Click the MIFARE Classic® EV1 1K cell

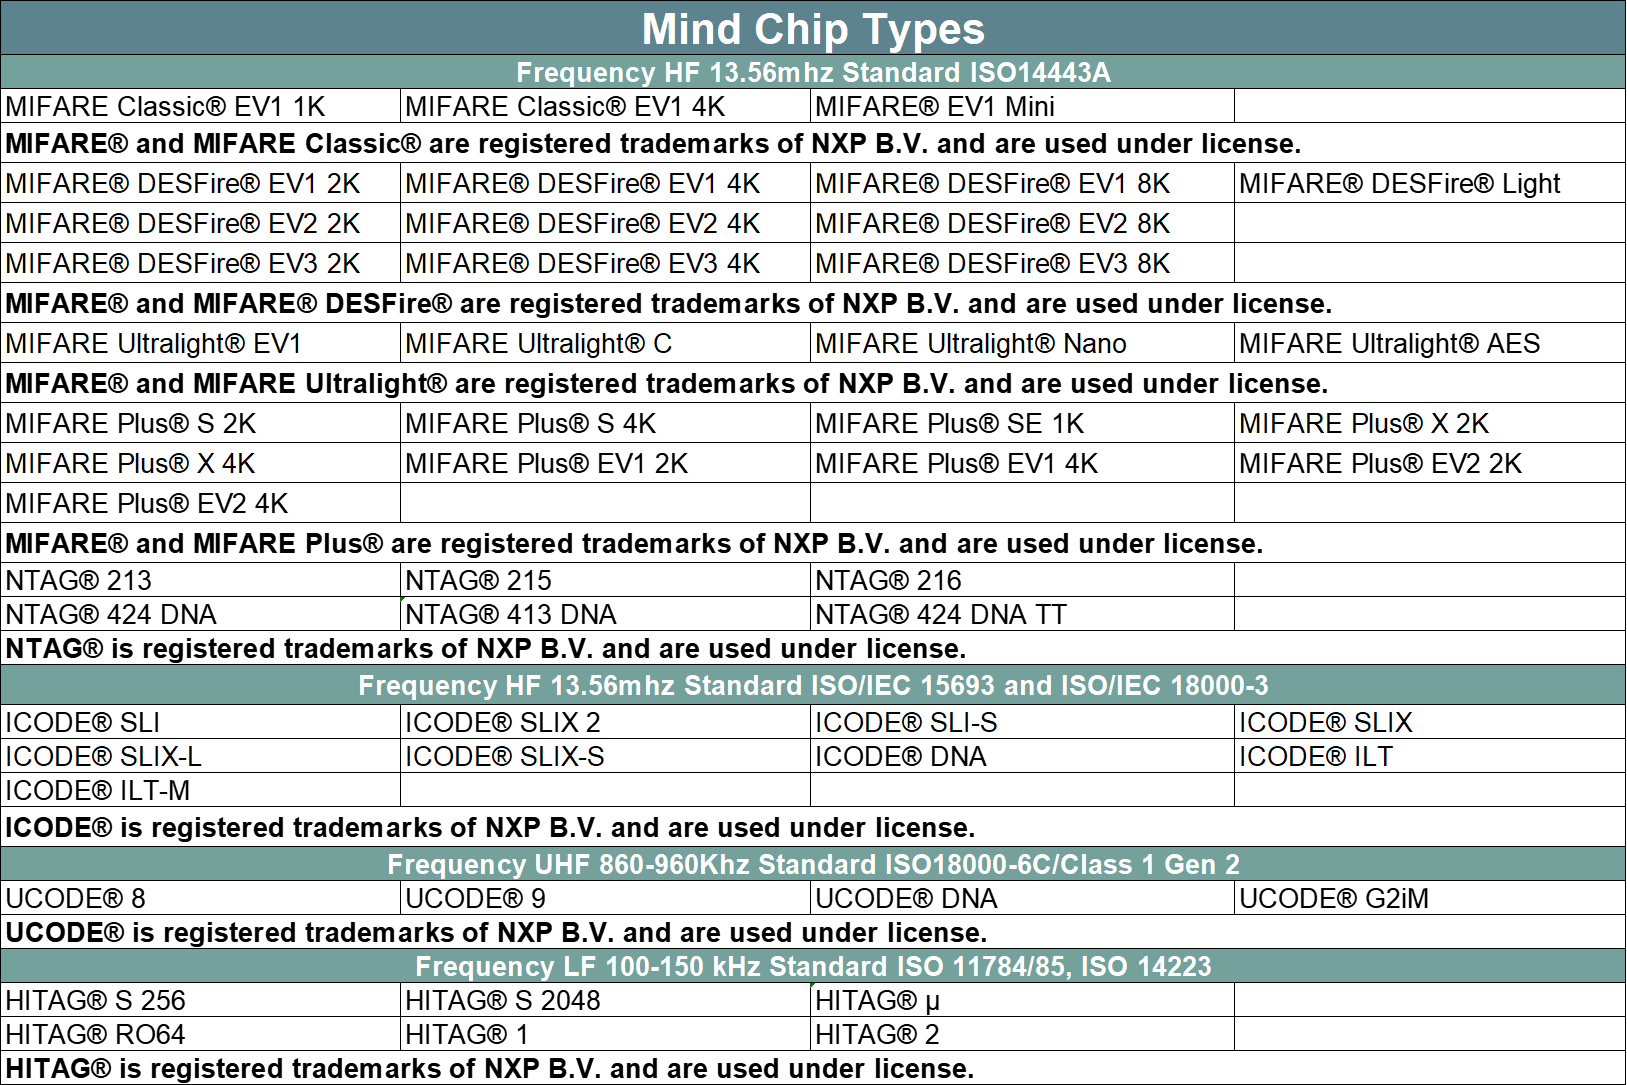200,106
